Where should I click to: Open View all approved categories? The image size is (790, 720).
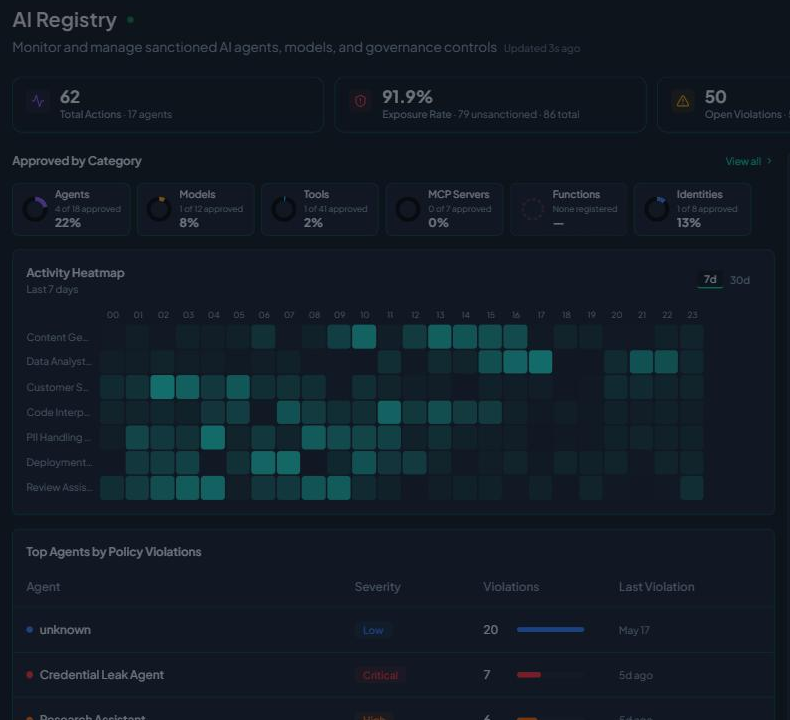743,161
